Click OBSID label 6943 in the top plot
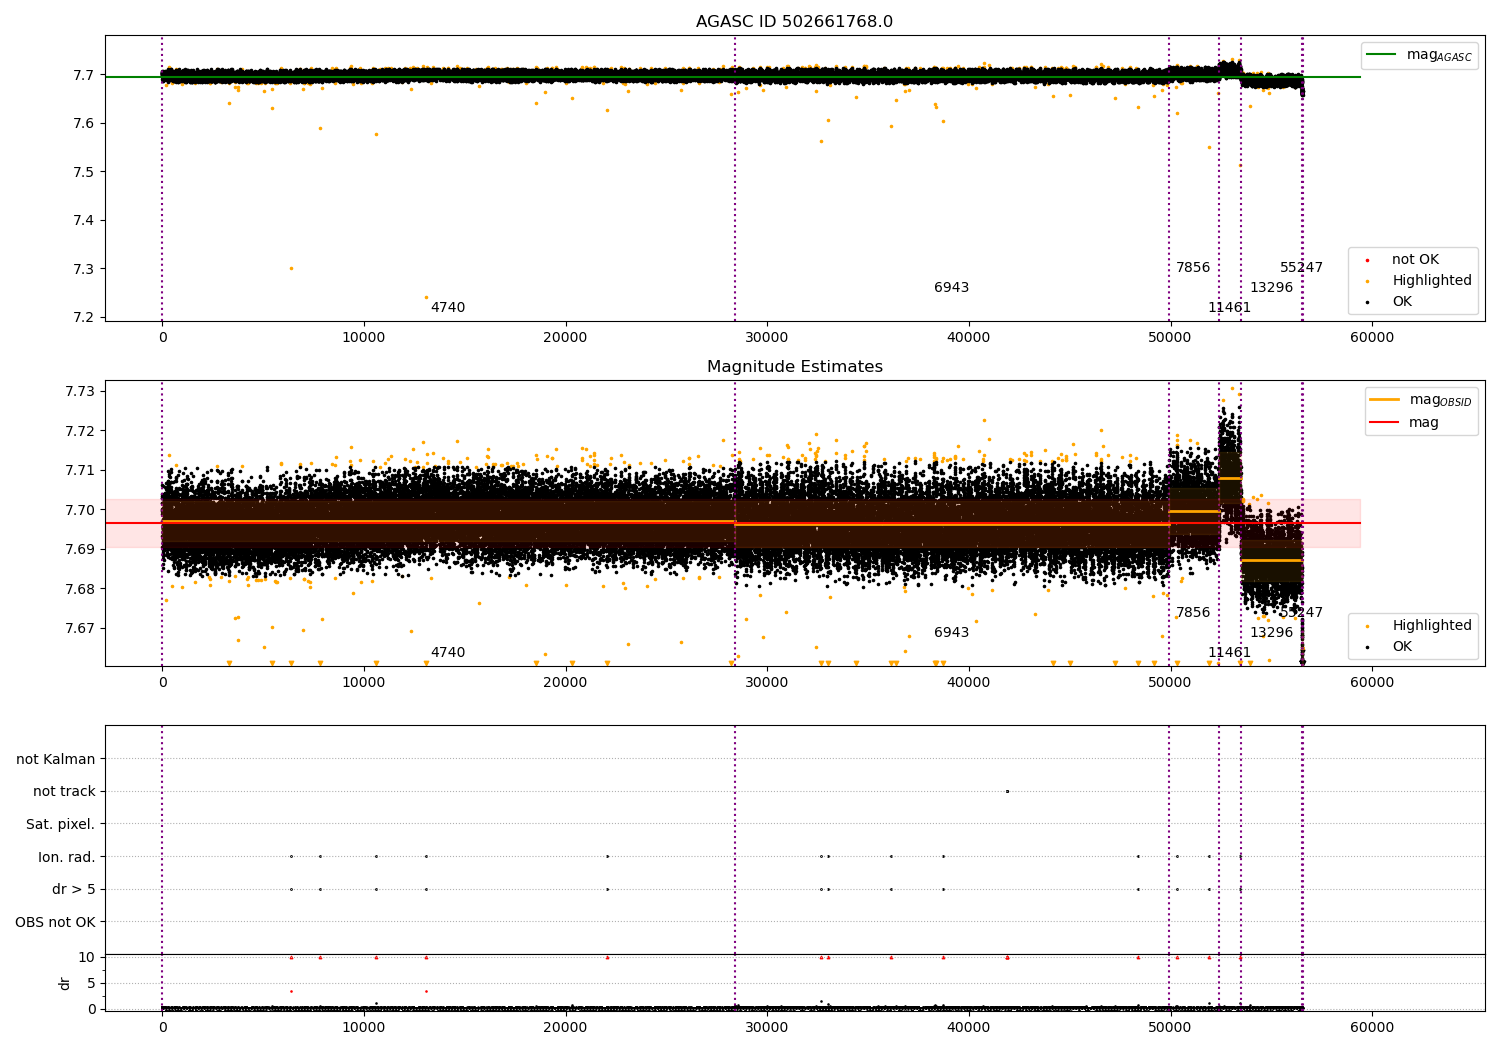 tap(951, 288)
